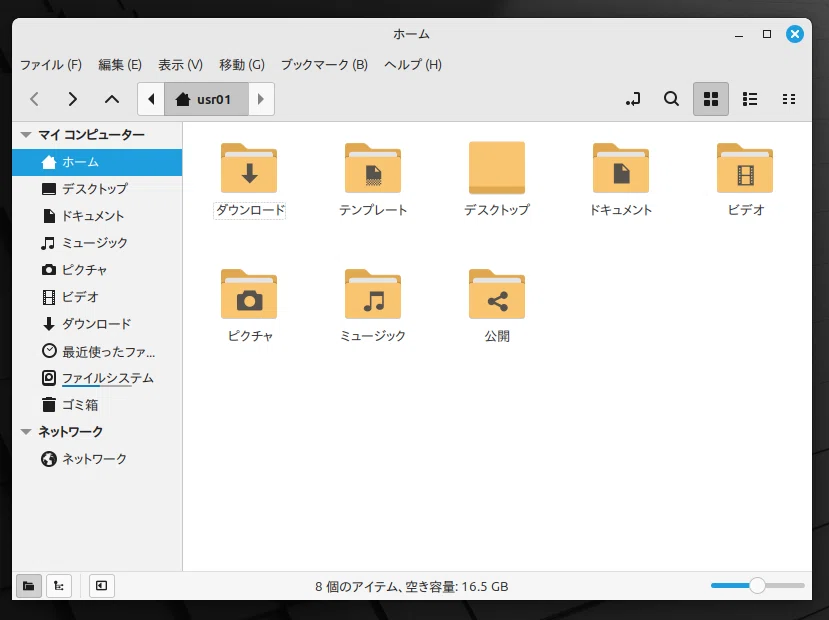Click the status bar item count text
829x620 pixels.
pos(412,587)
